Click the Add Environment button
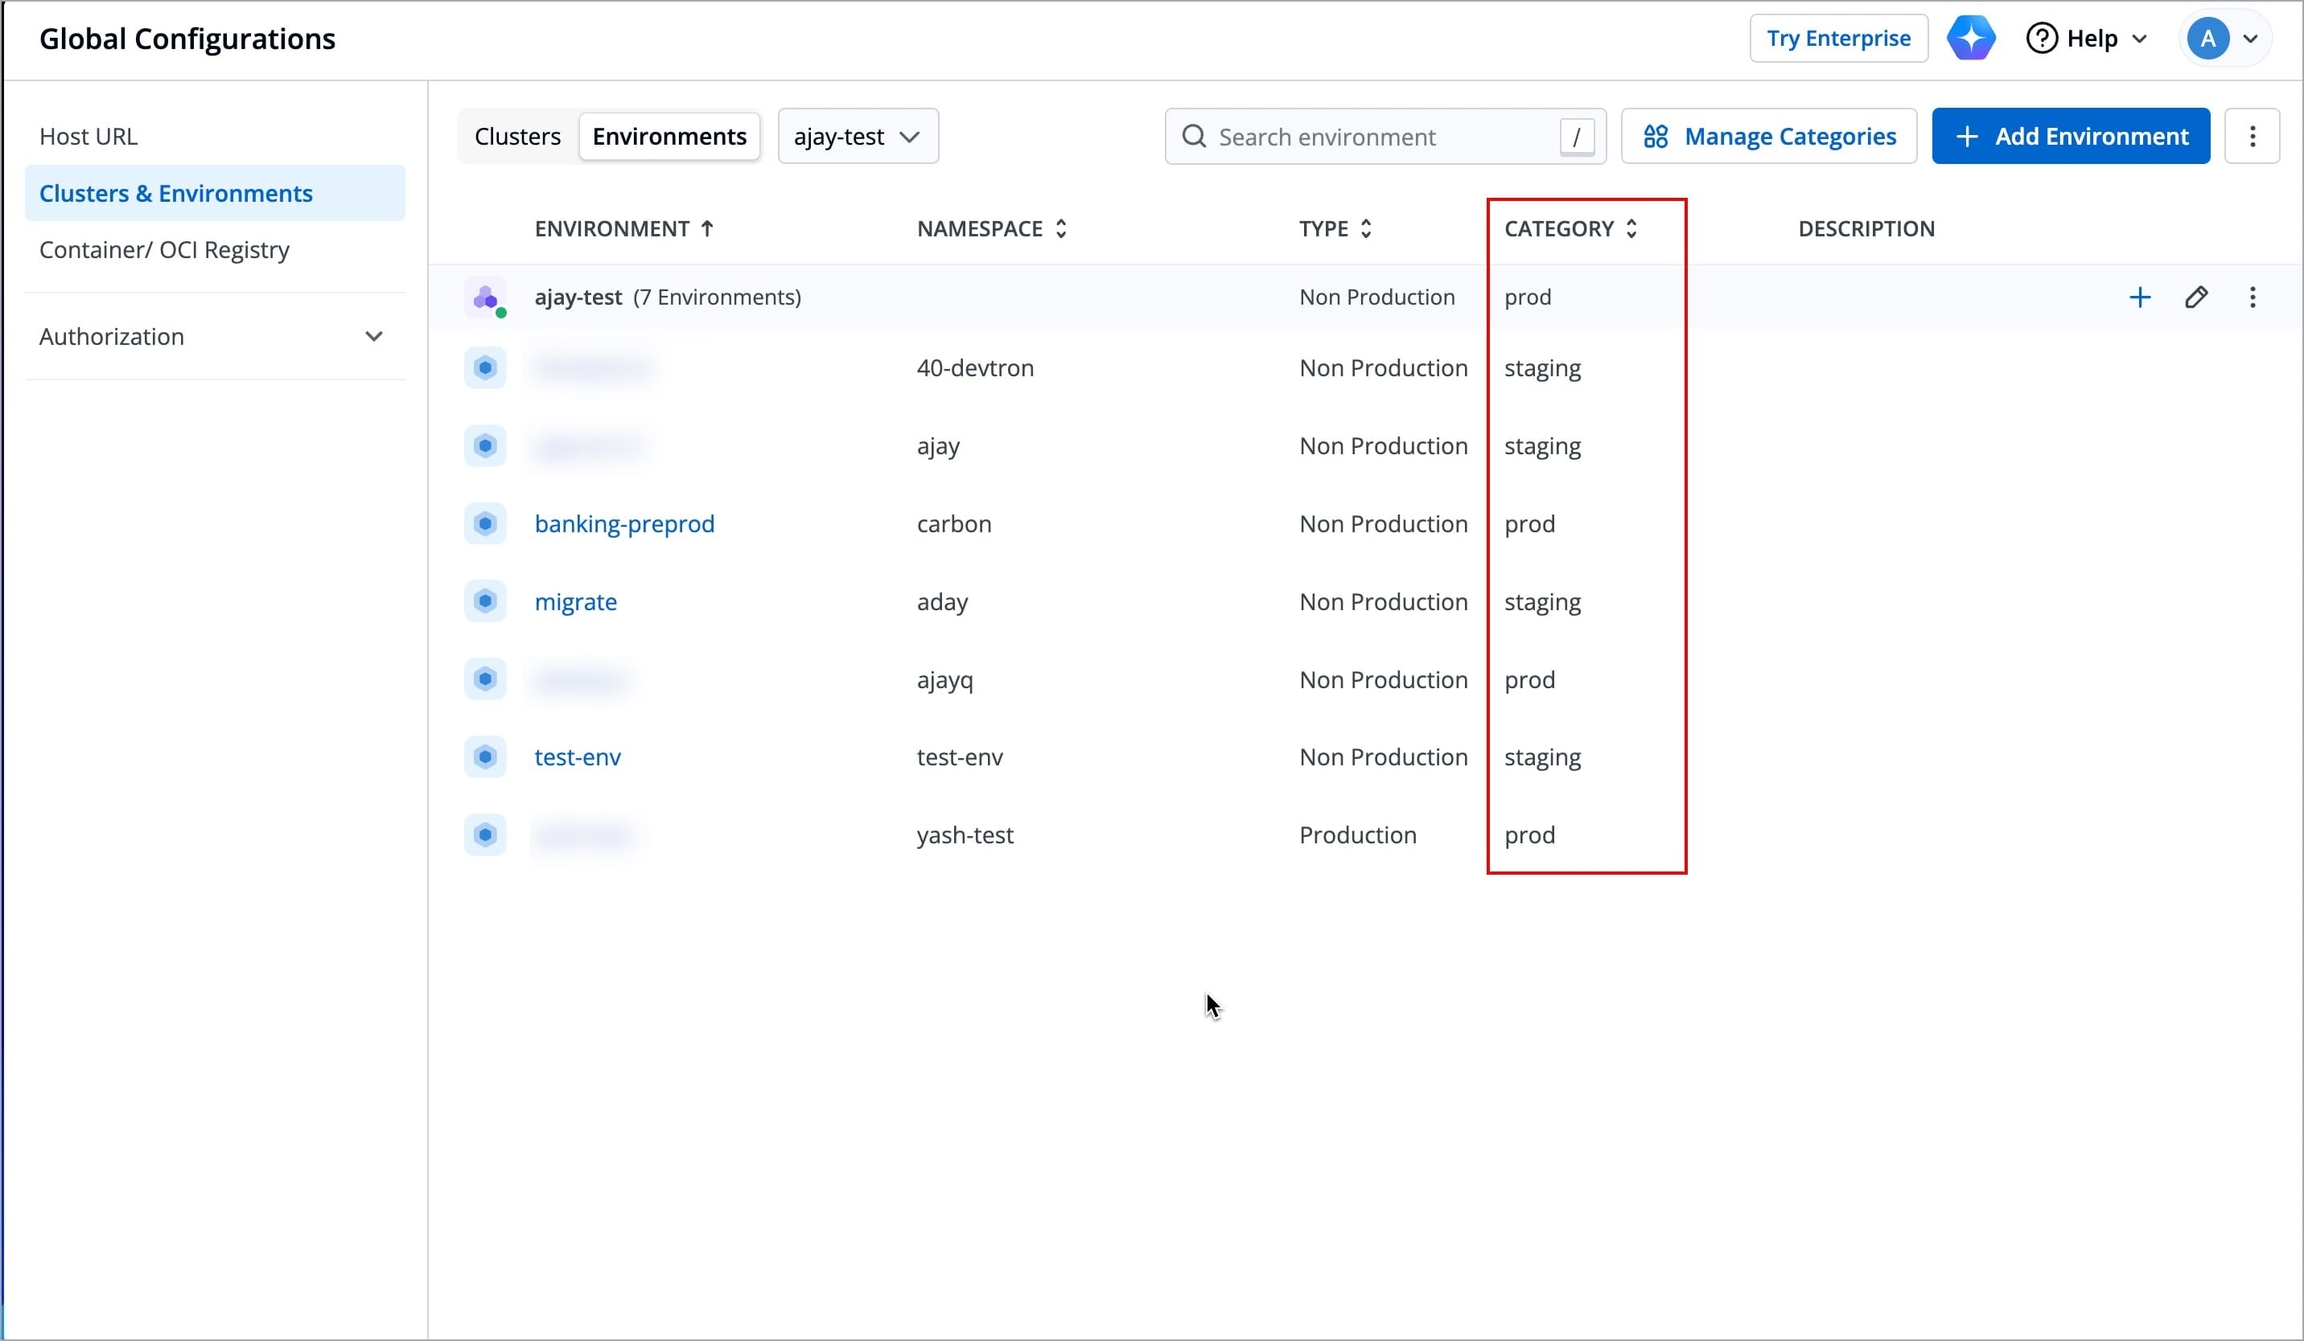The image size is (2304, 1341). pyautogui.click(x=2070, y=136)
